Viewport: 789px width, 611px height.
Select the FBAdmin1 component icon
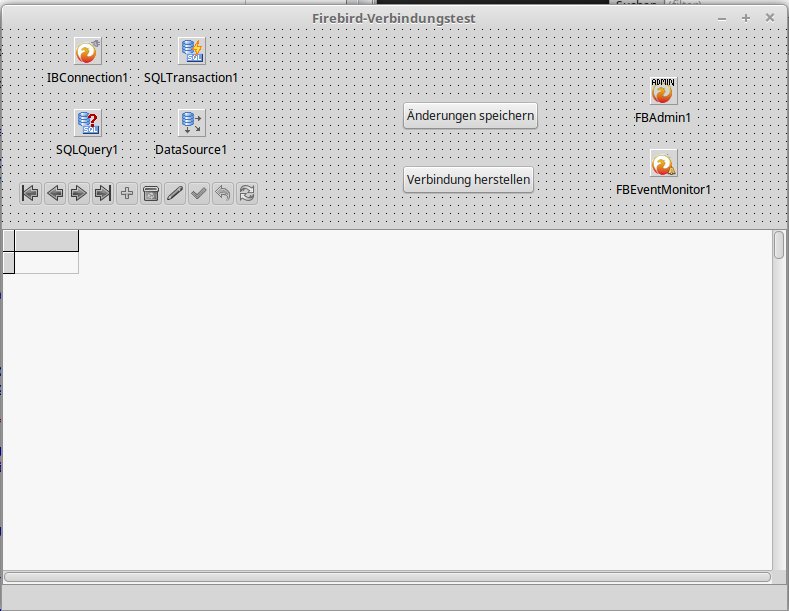tap(663, 91)
